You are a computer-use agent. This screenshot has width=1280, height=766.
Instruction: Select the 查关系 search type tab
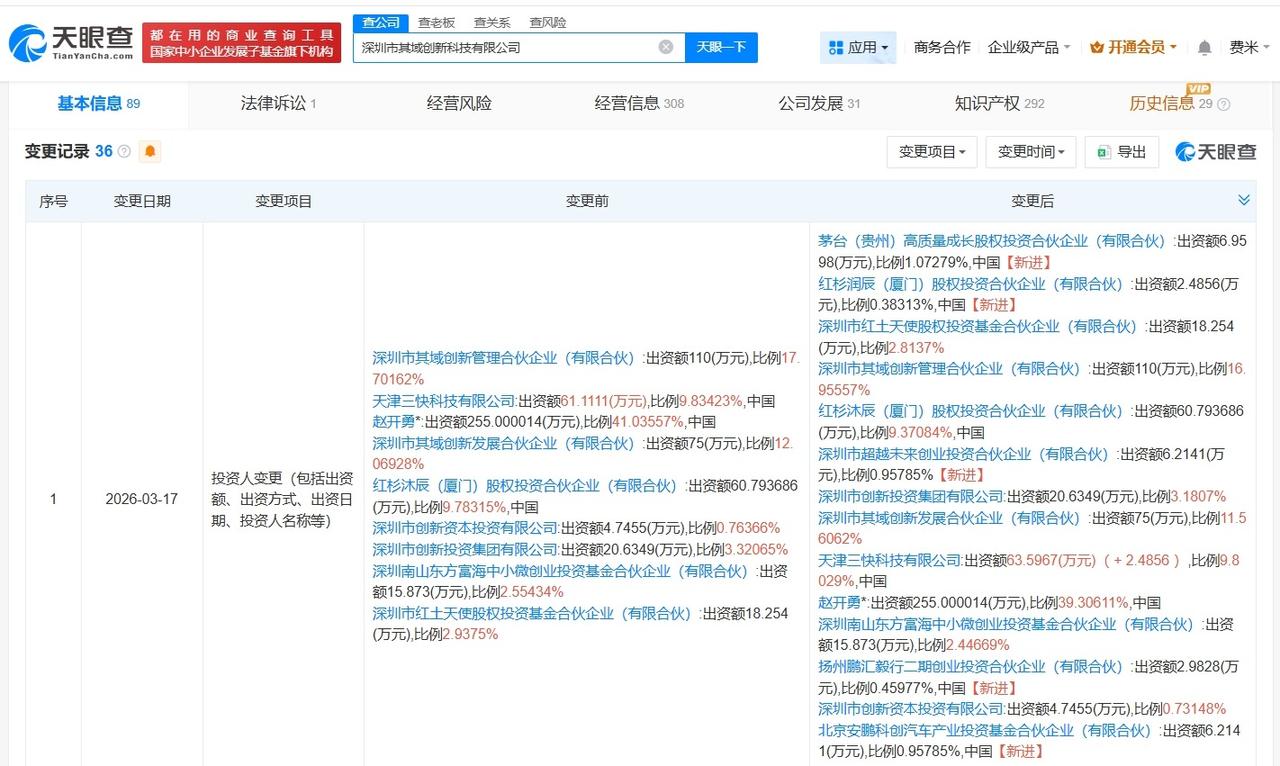pyautogui.click(x=492, y=22)
